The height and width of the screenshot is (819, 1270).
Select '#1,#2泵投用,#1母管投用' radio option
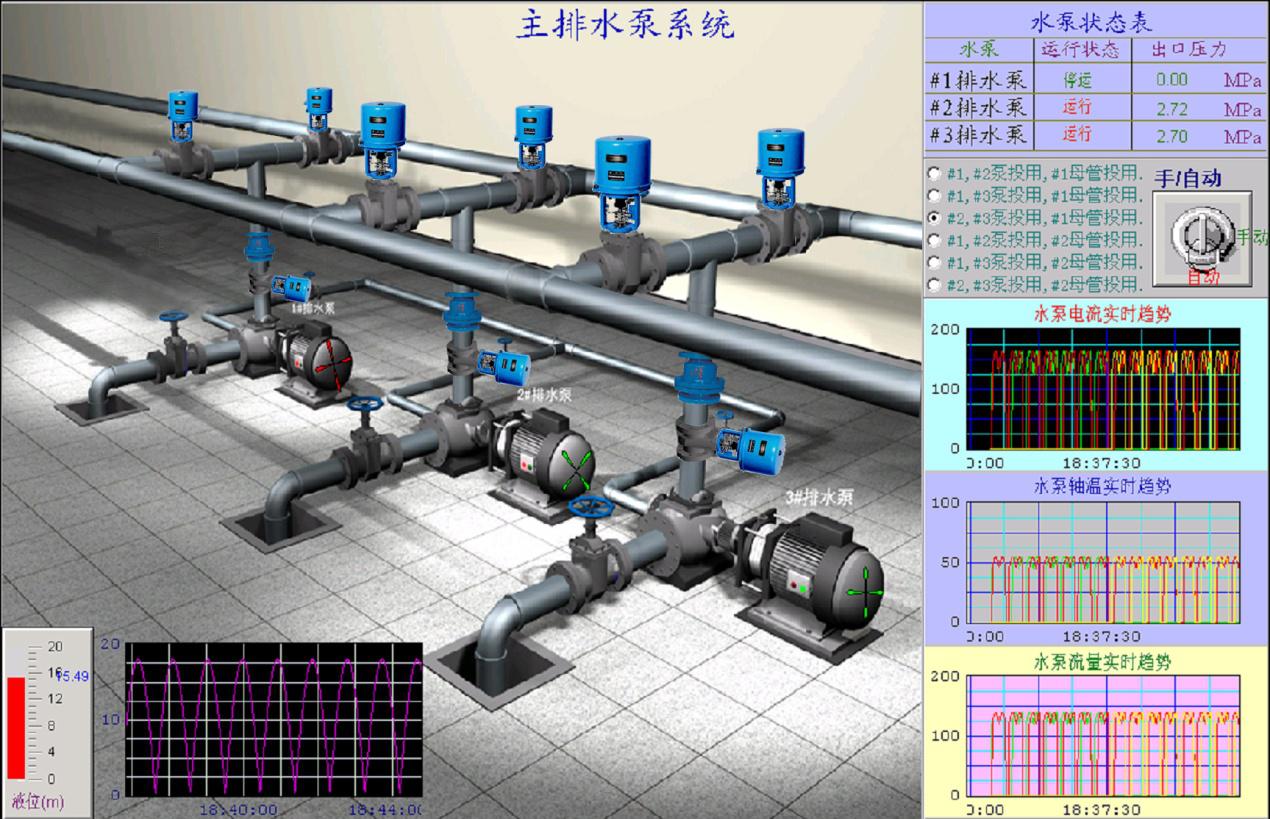point(935,171)
